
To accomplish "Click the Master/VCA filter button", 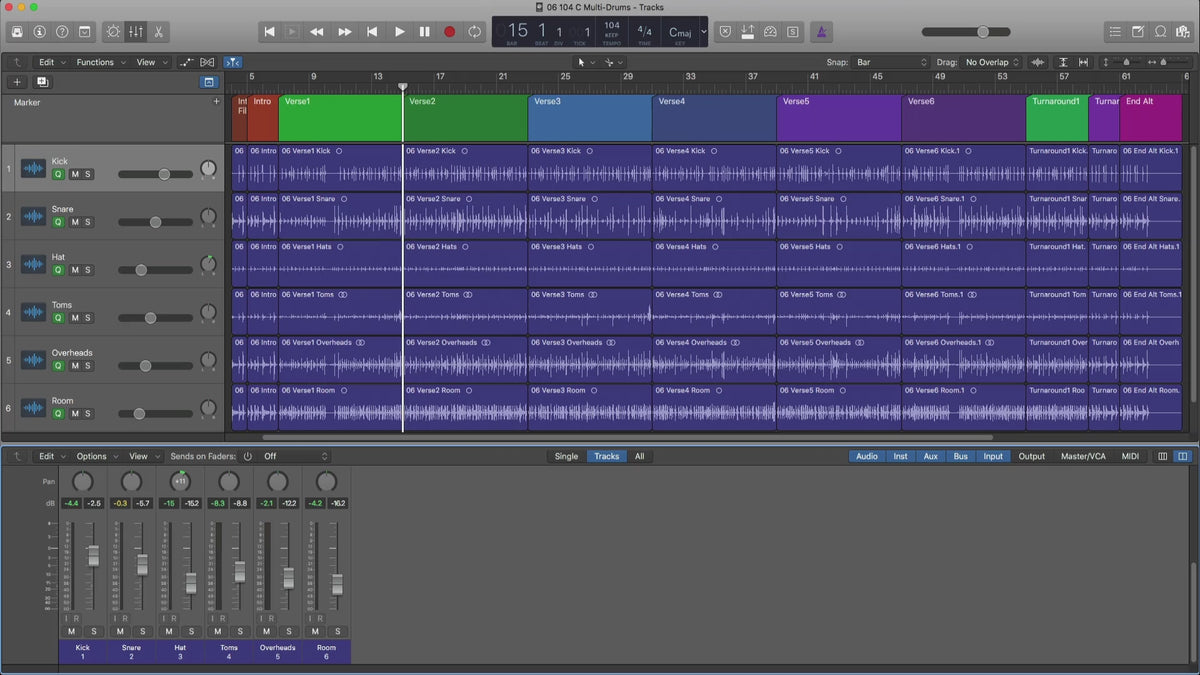I will (1083, 456).
